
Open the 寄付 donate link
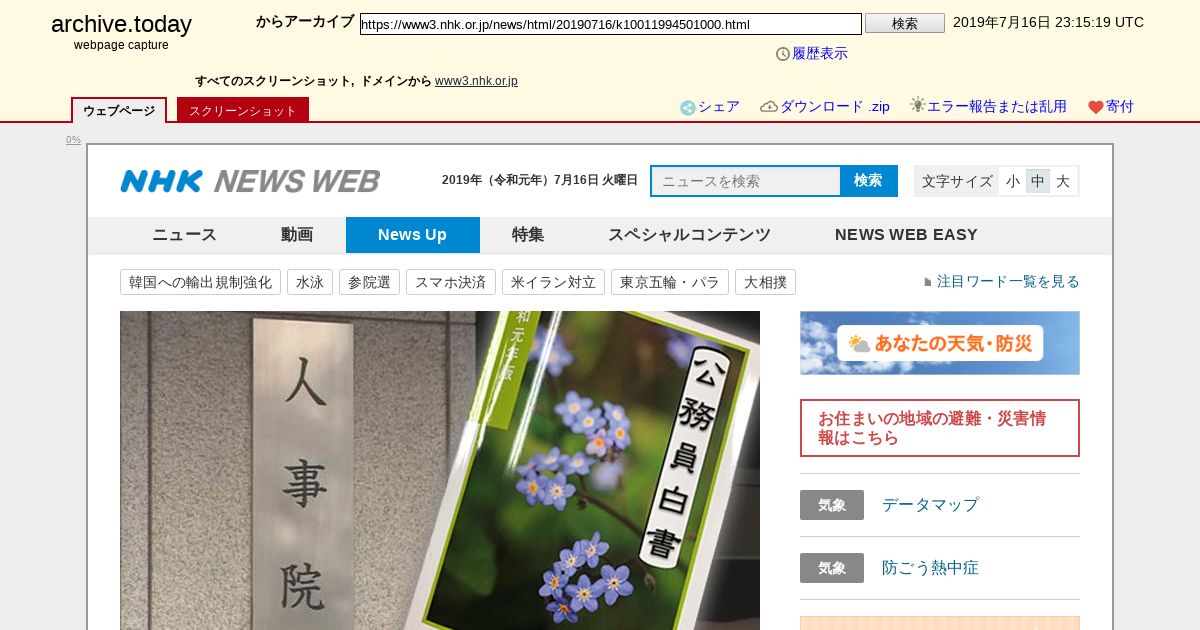pos(1120,107)
